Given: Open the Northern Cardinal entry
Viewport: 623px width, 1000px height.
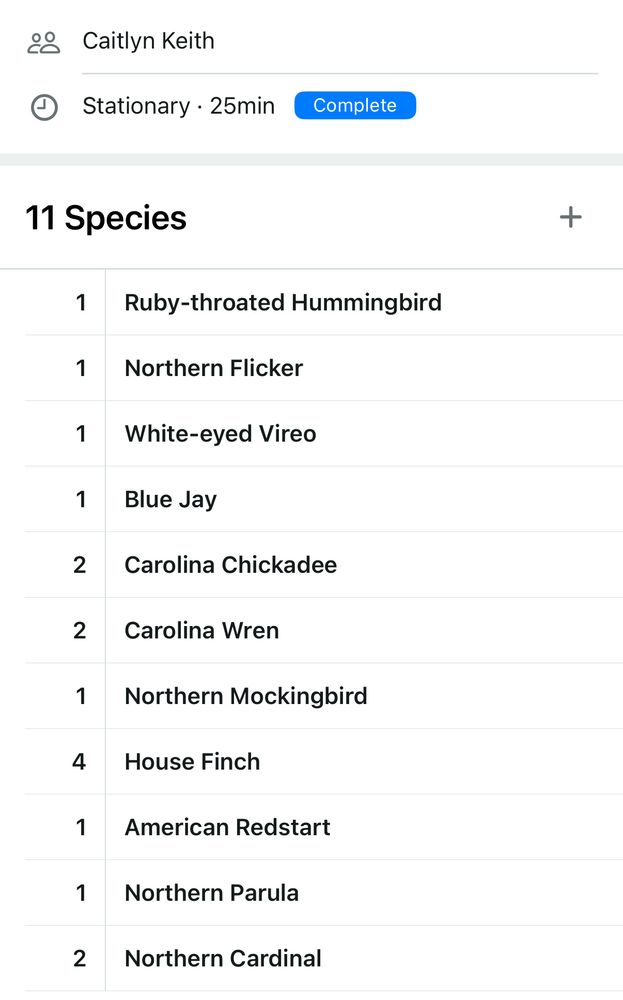Looking at the screenshot, I should click(x=324, y=959).
